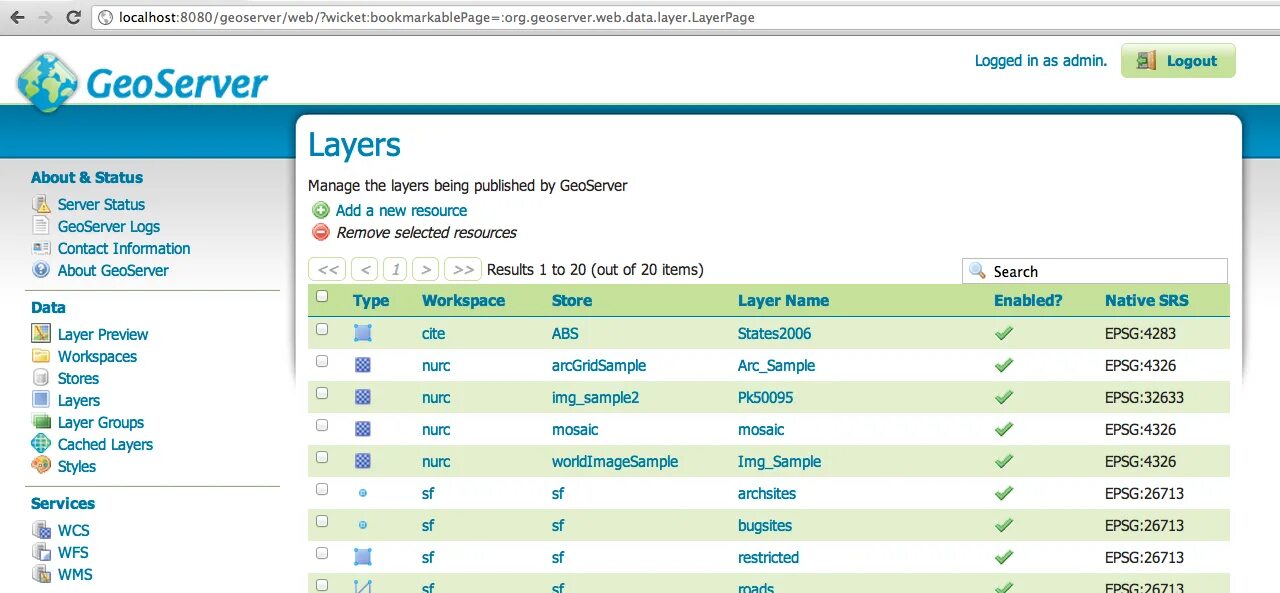Click green plus Add resource icon
Viewport: 1280px width, 593px height.
[x=321, y=210]
